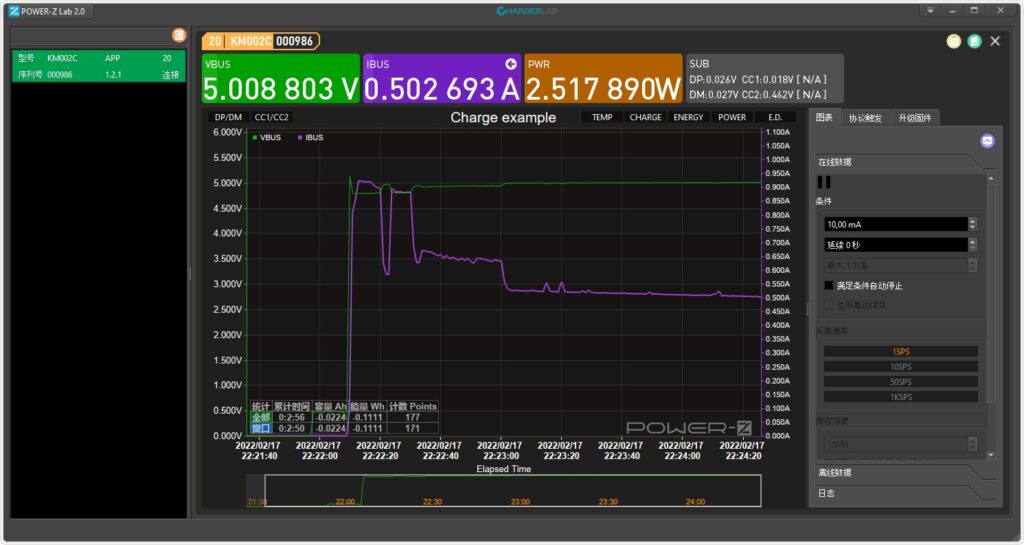Toggle the E.D. chart option
This screenshot has height=545, width=1024.
coord(775,117)
